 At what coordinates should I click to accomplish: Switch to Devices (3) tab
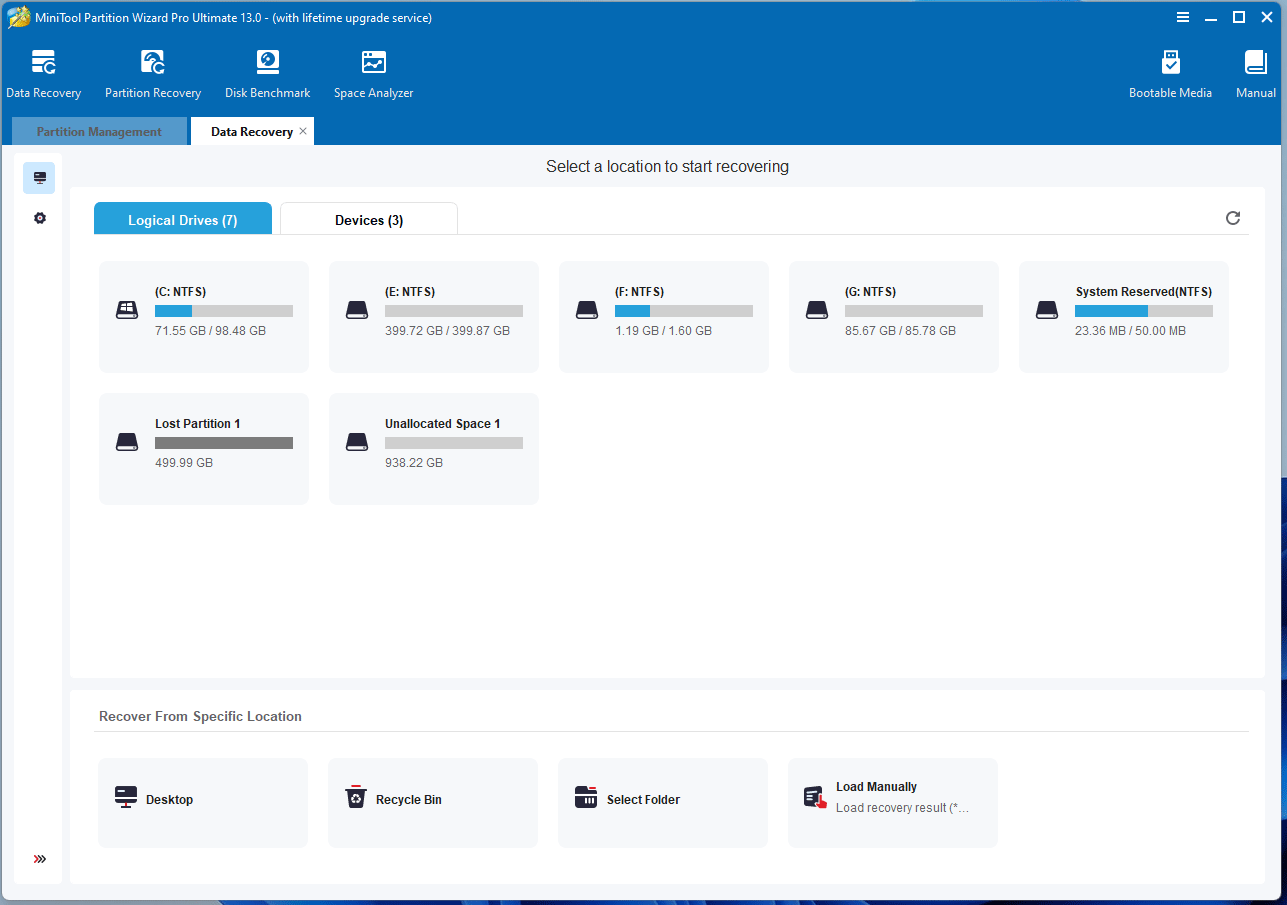369,220
